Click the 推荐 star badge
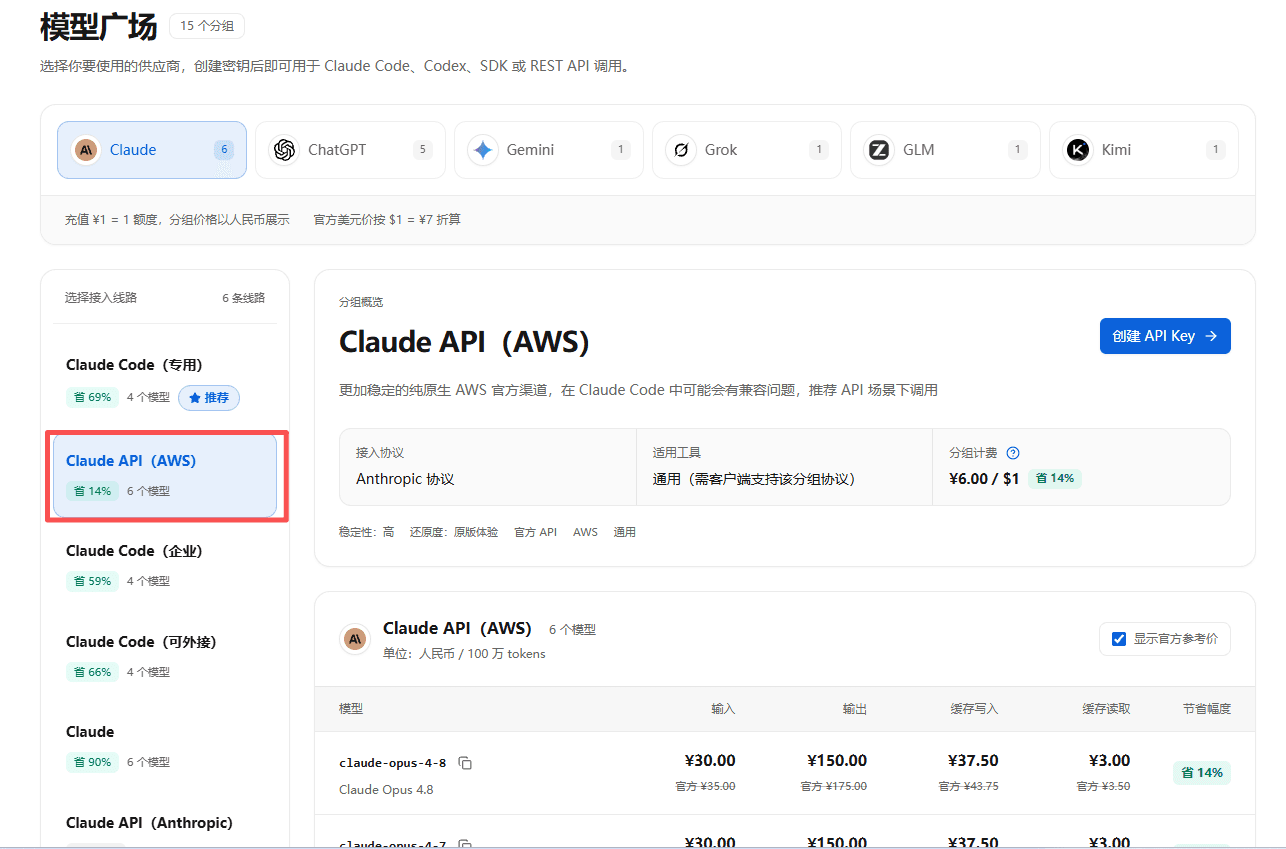1286x849 pixels. click(209, 398)
